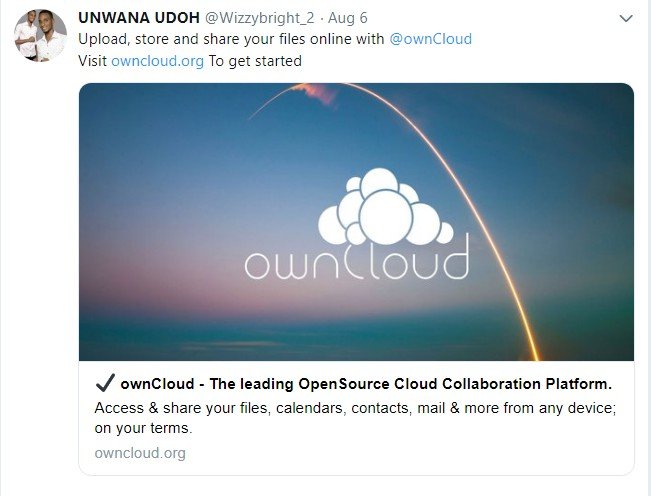
Task: Click the 'To get started' tweet text
Action: (x=255, y=61)
